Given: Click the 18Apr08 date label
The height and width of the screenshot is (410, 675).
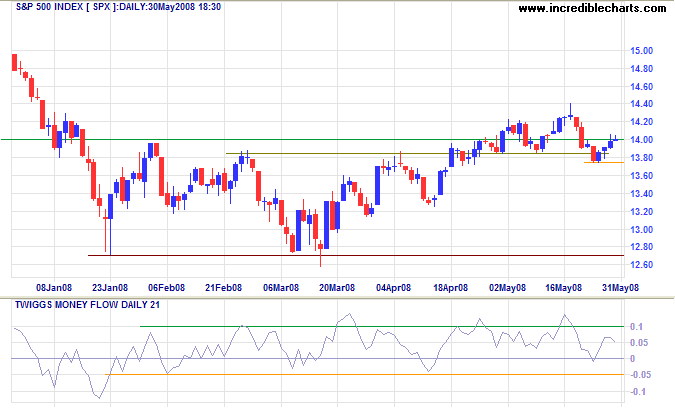Looking at the screenshot, I should pyautogui.click(x=450, y=288).
